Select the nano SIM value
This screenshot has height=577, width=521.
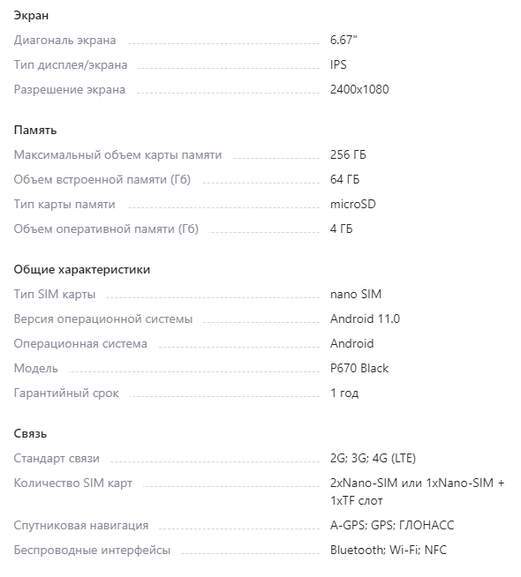pyautogui.click(x=356, y=294)
